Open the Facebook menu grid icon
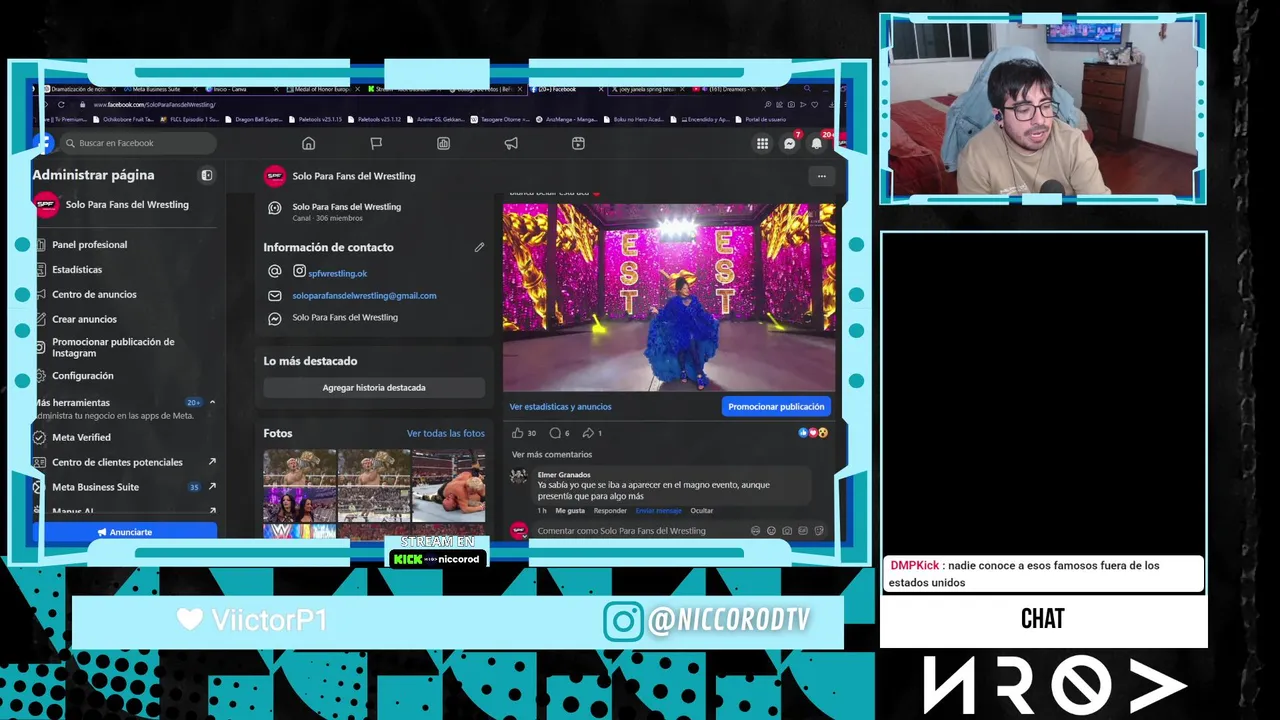 762,143
